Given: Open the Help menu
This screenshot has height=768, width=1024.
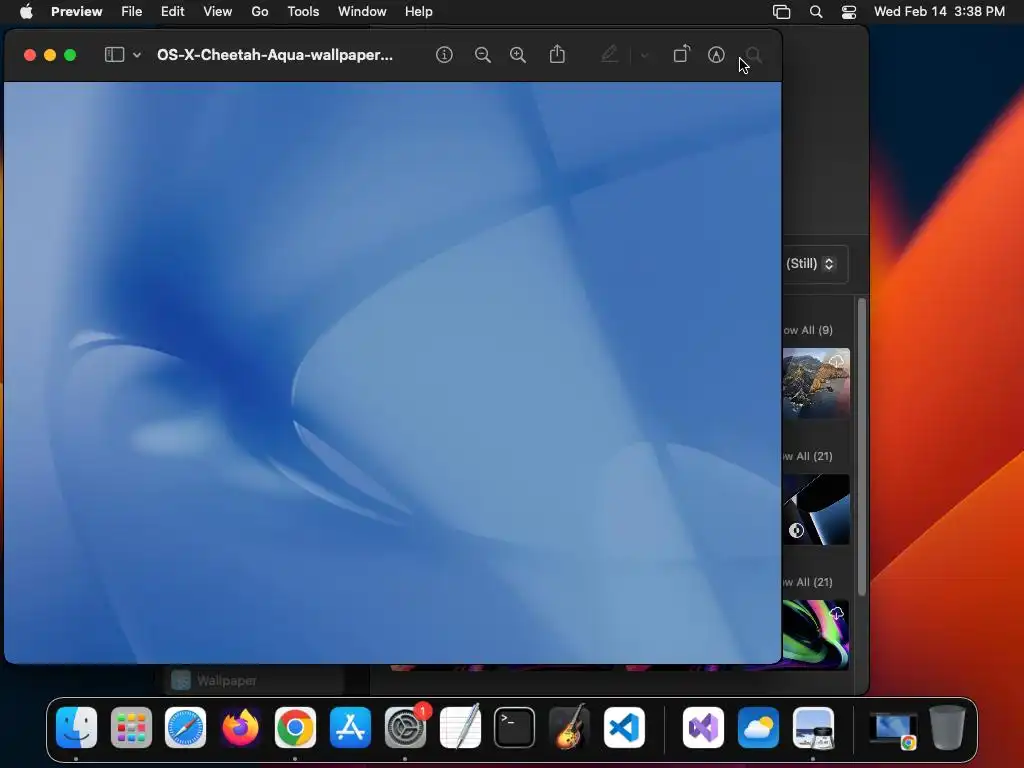Looking at the screenshot, I should coord(419,12).
